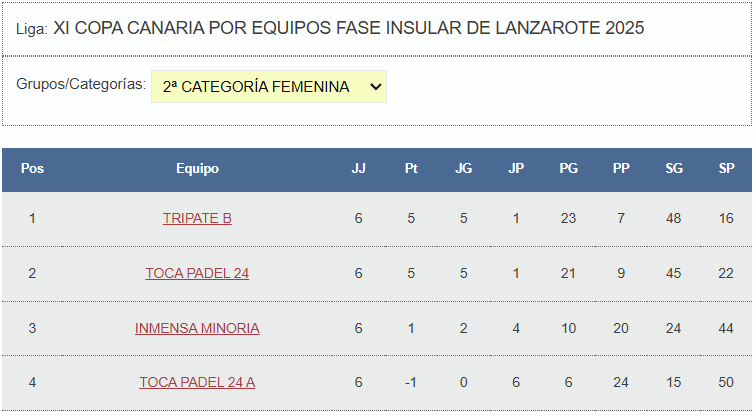This screenshot has height=416, width=756.
Task: Select the JJ column header
Action: [x=358, y=169]
